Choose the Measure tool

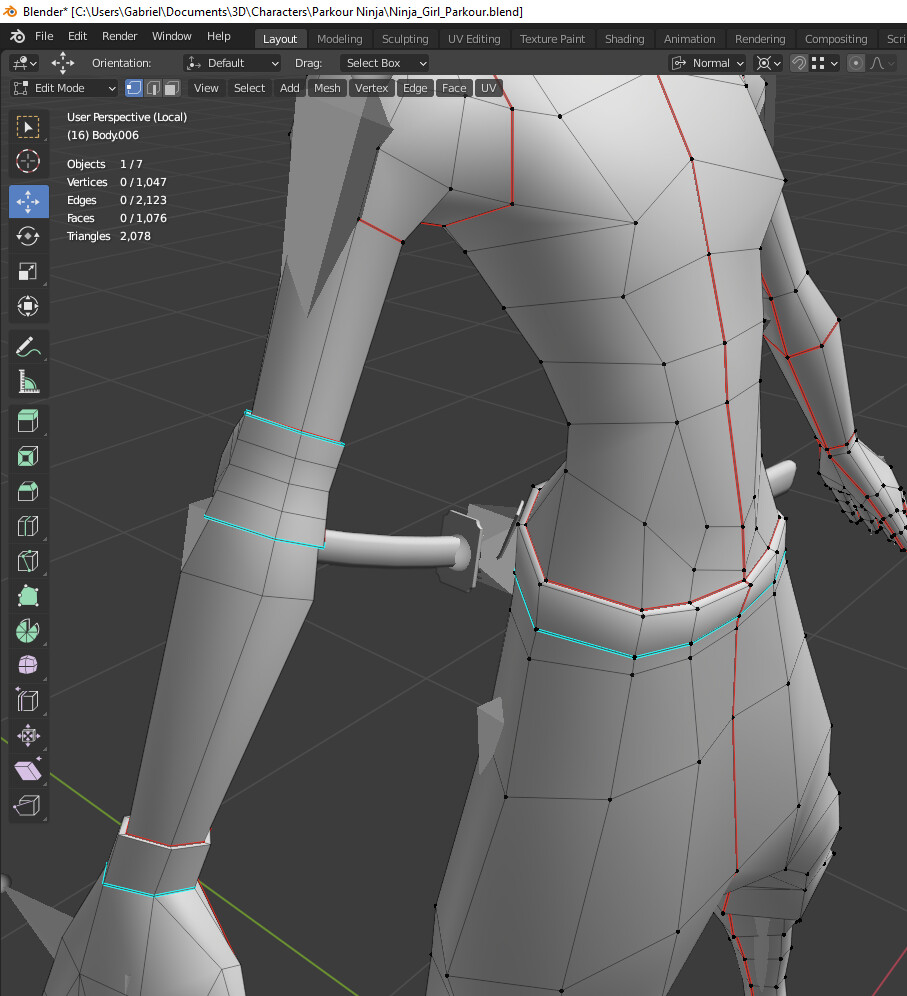(28, 381)
